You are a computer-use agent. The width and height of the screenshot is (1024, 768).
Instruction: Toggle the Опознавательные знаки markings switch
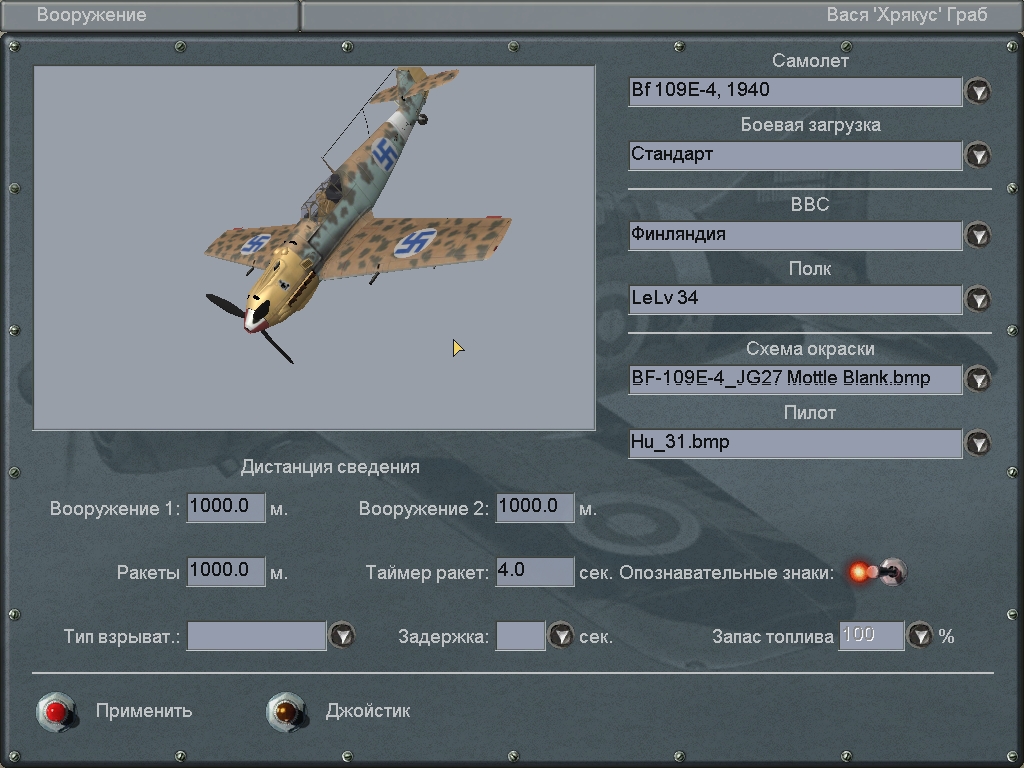tap(879, 572)
